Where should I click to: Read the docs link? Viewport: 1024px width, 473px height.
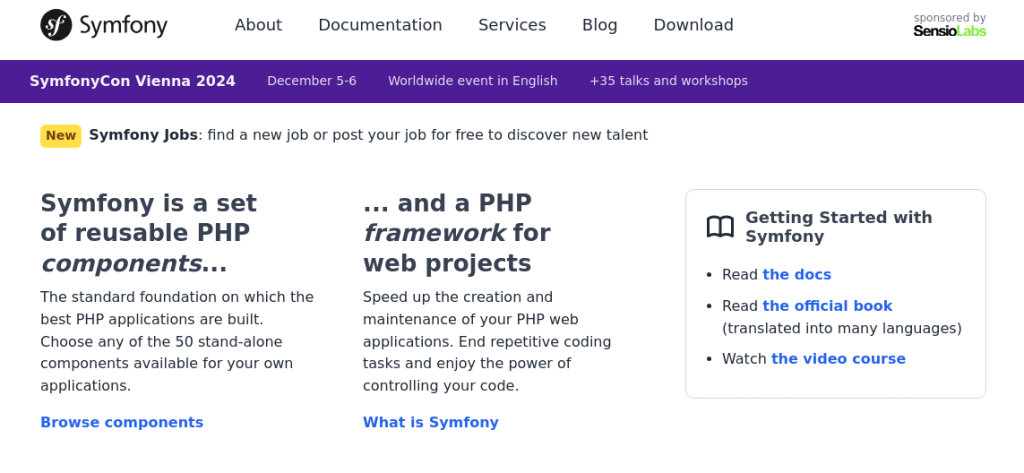pos(797,274)
